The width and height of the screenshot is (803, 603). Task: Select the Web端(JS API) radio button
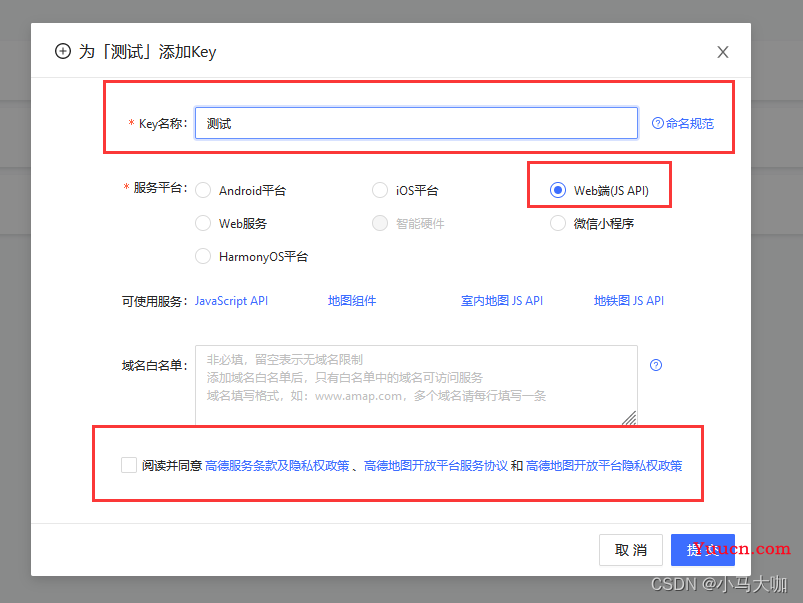click(x=558, y=191)
